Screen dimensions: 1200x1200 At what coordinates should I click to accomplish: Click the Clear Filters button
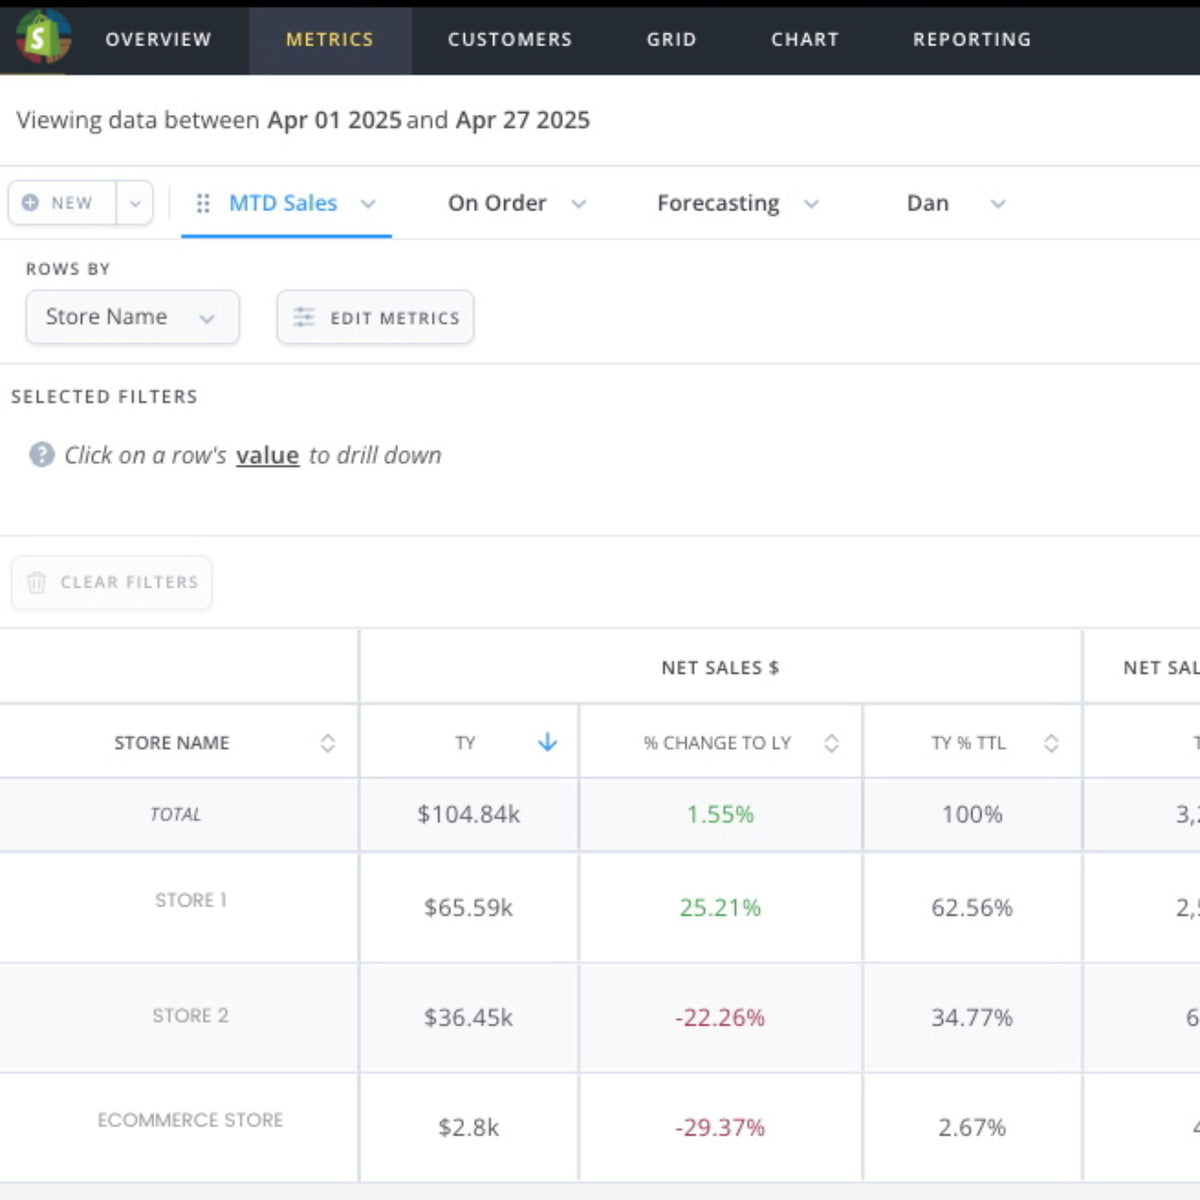pos(112,582)
